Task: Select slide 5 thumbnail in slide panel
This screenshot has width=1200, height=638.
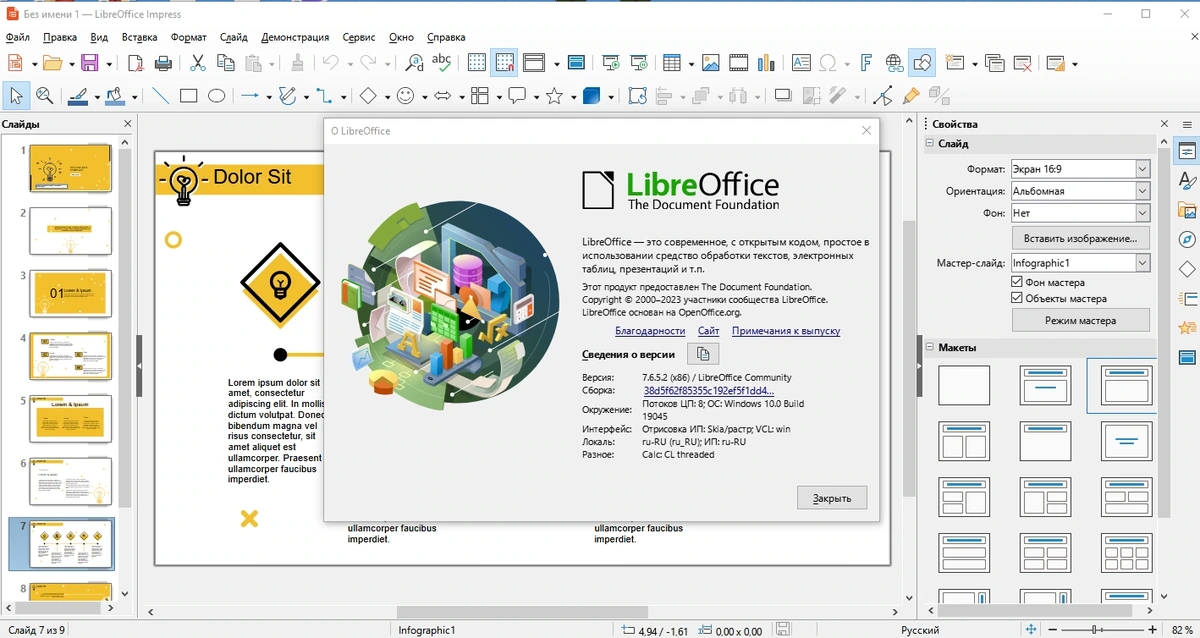Action: pyautogui.click(x=71, y=418)
